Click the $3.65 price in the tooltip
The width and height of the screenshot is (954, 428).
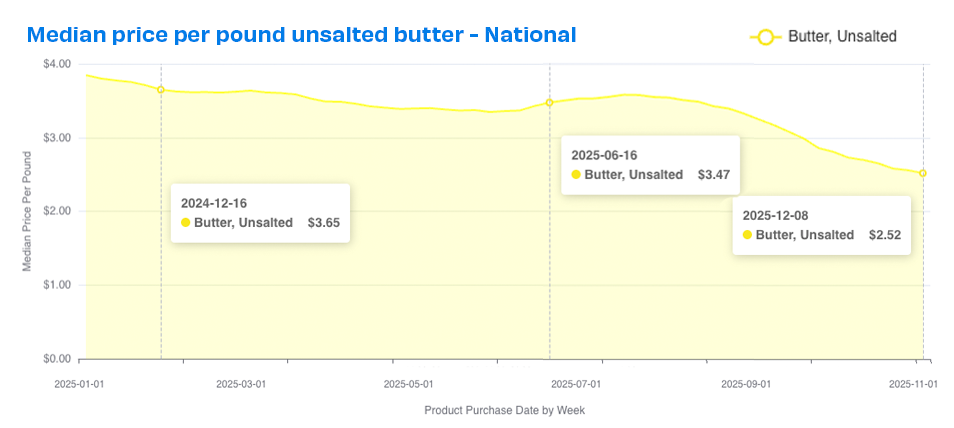coord(323,223)
